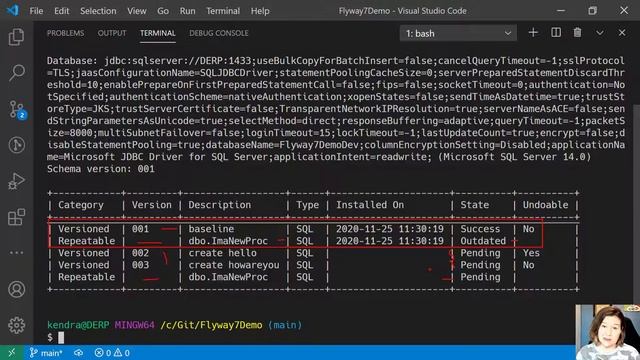Screen dimensions: 640x360
Task: Click the 'Outdated' state cell
Action: click(x=483, y=241)
